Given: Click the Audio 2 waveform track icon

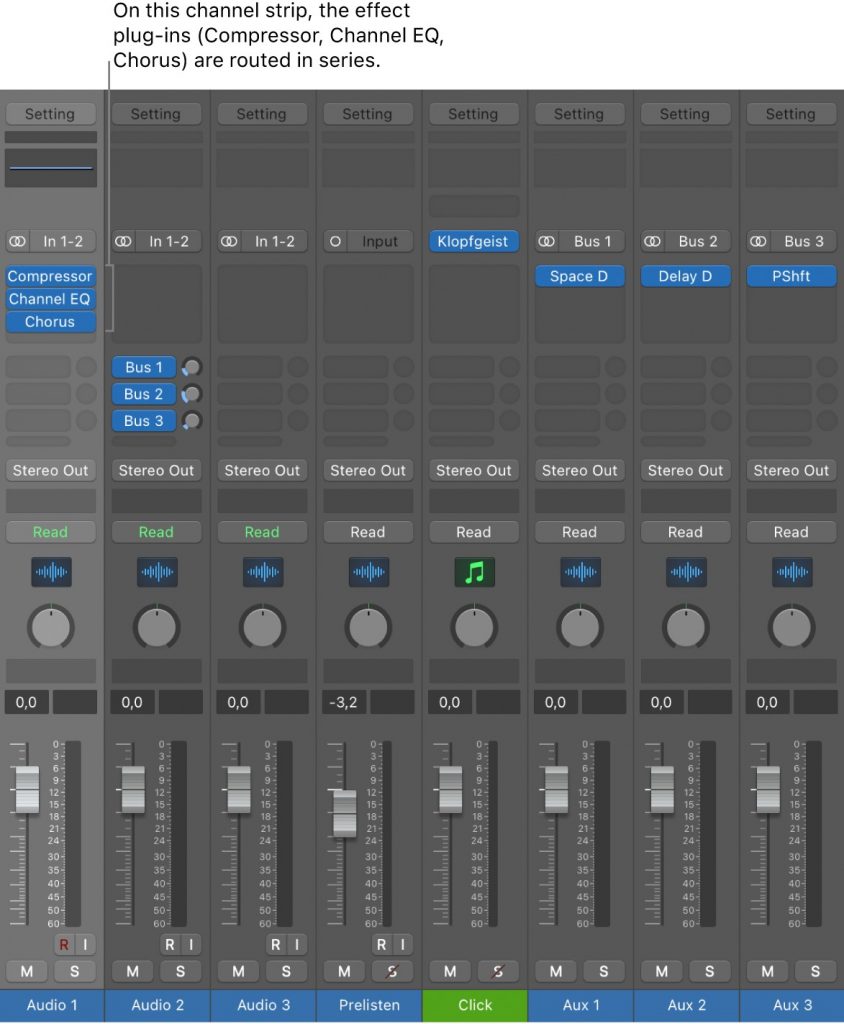Looking at the screenshot, I should tap(157, 572).
